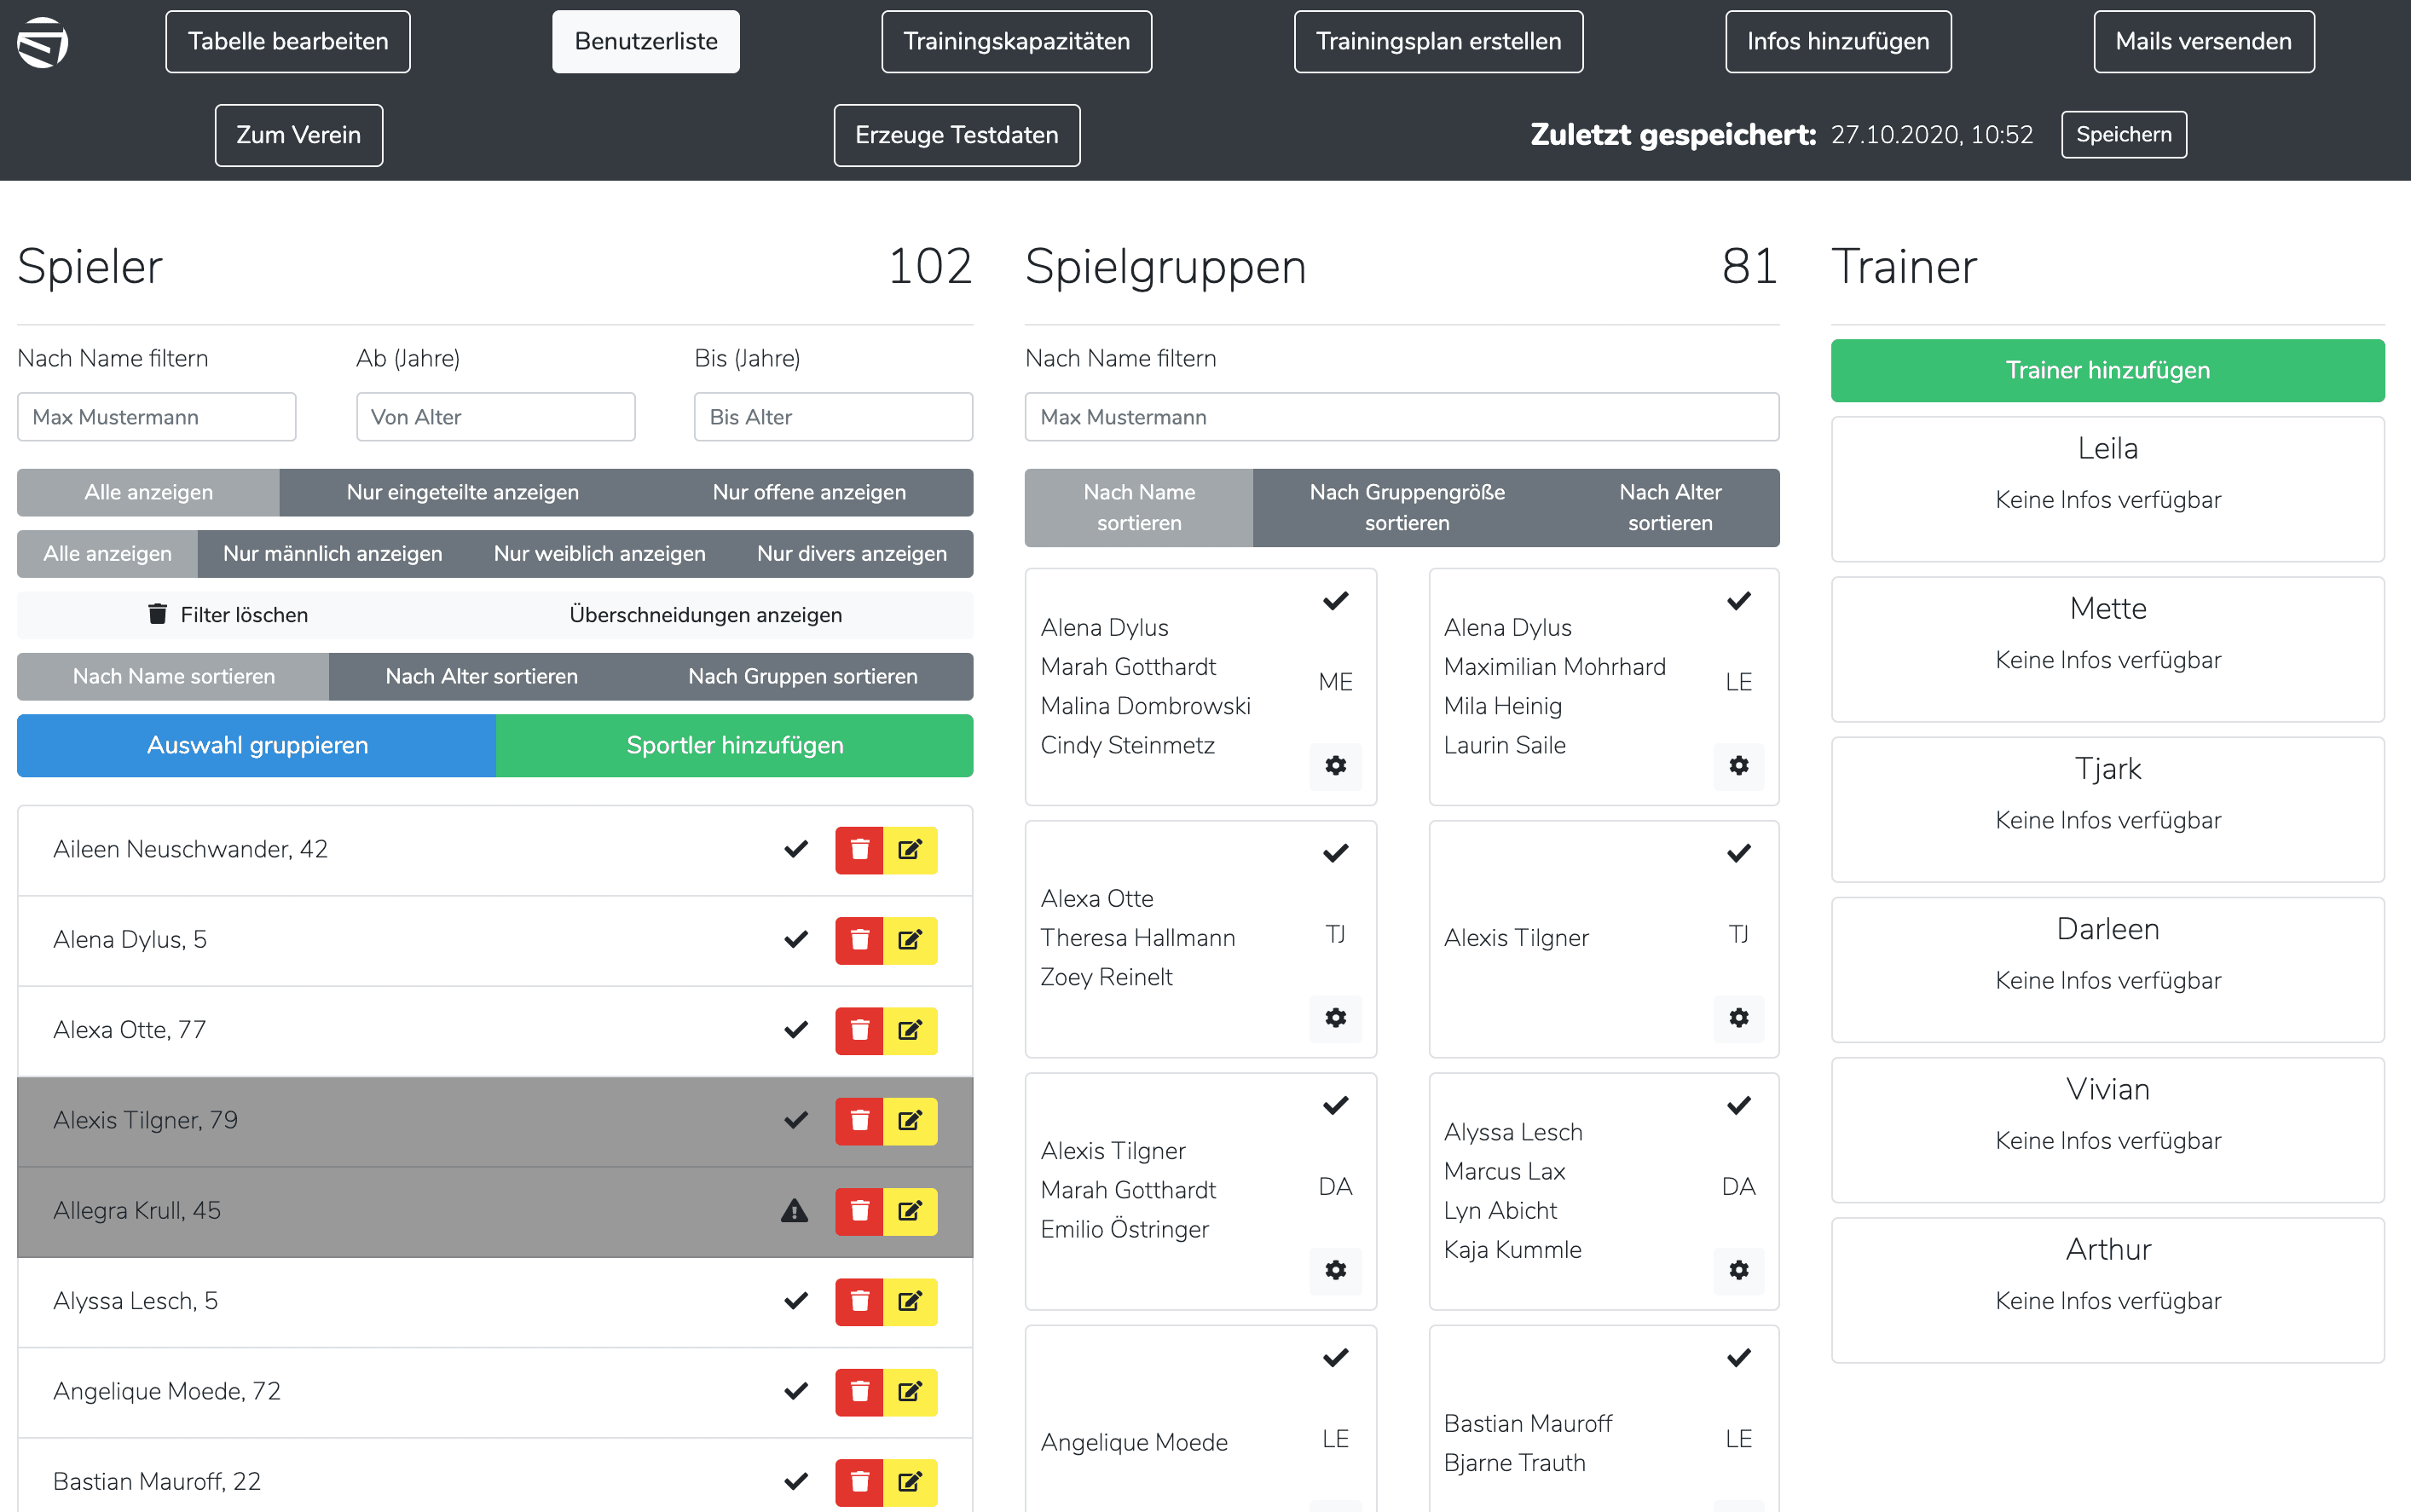Click the app logo in top-left corner
Screen dimensions: 2411x1512
point(42,42)
